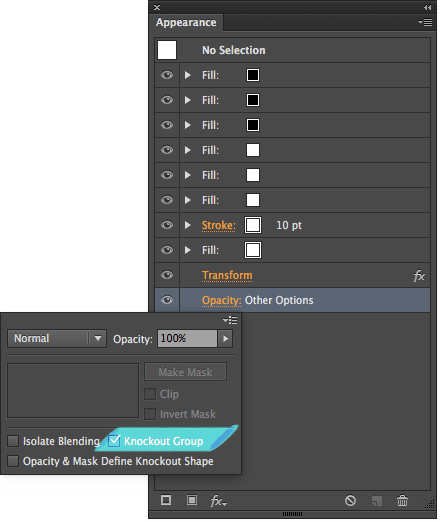Hide the topmost black Fill attribute
Image resolution: width=440 pixels, height=522 pixels.
click(x=167, y=75)
